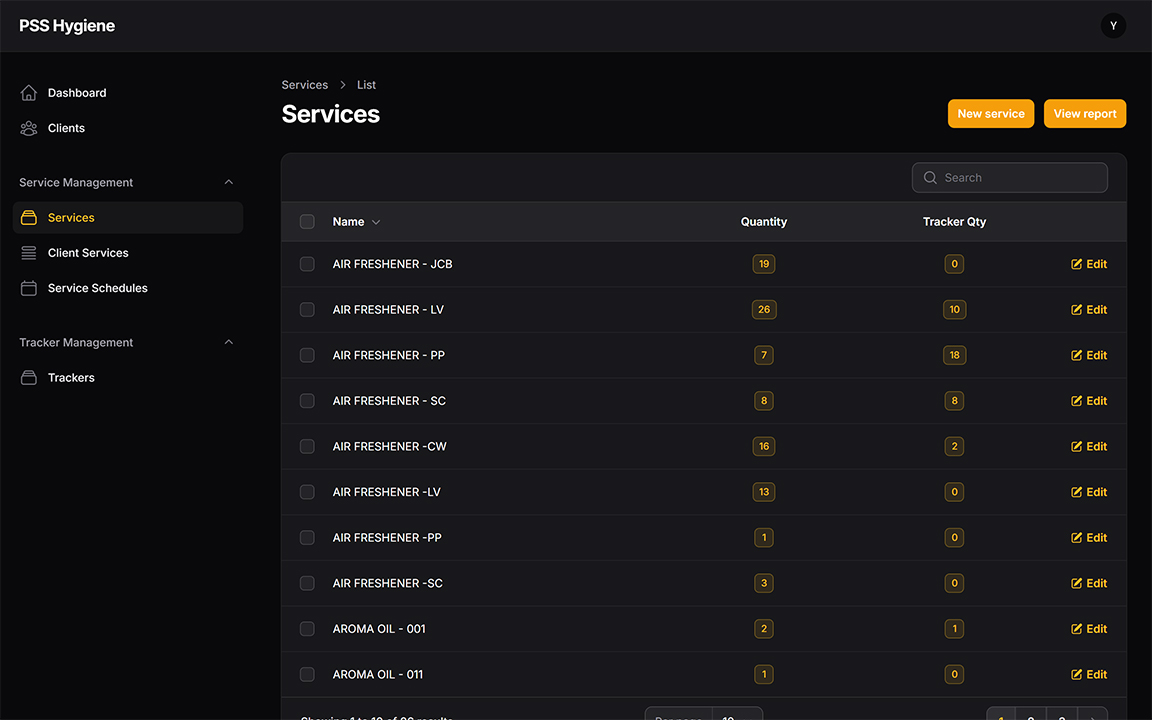Click the Service Schedules calendar icon
Screen dimensions: 1152x720
pos(29,288)
